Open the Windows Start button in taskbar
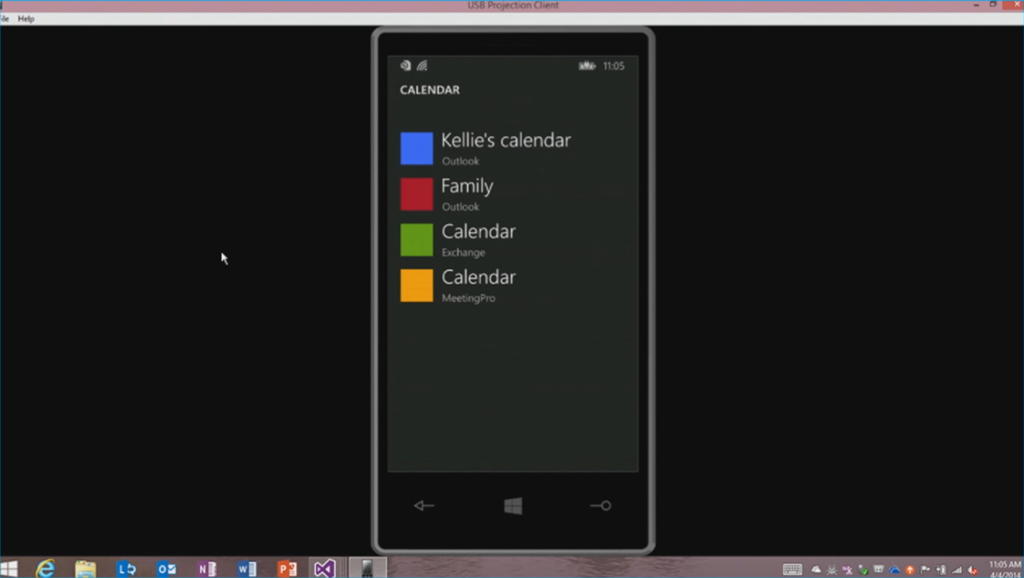This screenshot has width=1024, height=578. pyautogui.click(x=8, y=568)
